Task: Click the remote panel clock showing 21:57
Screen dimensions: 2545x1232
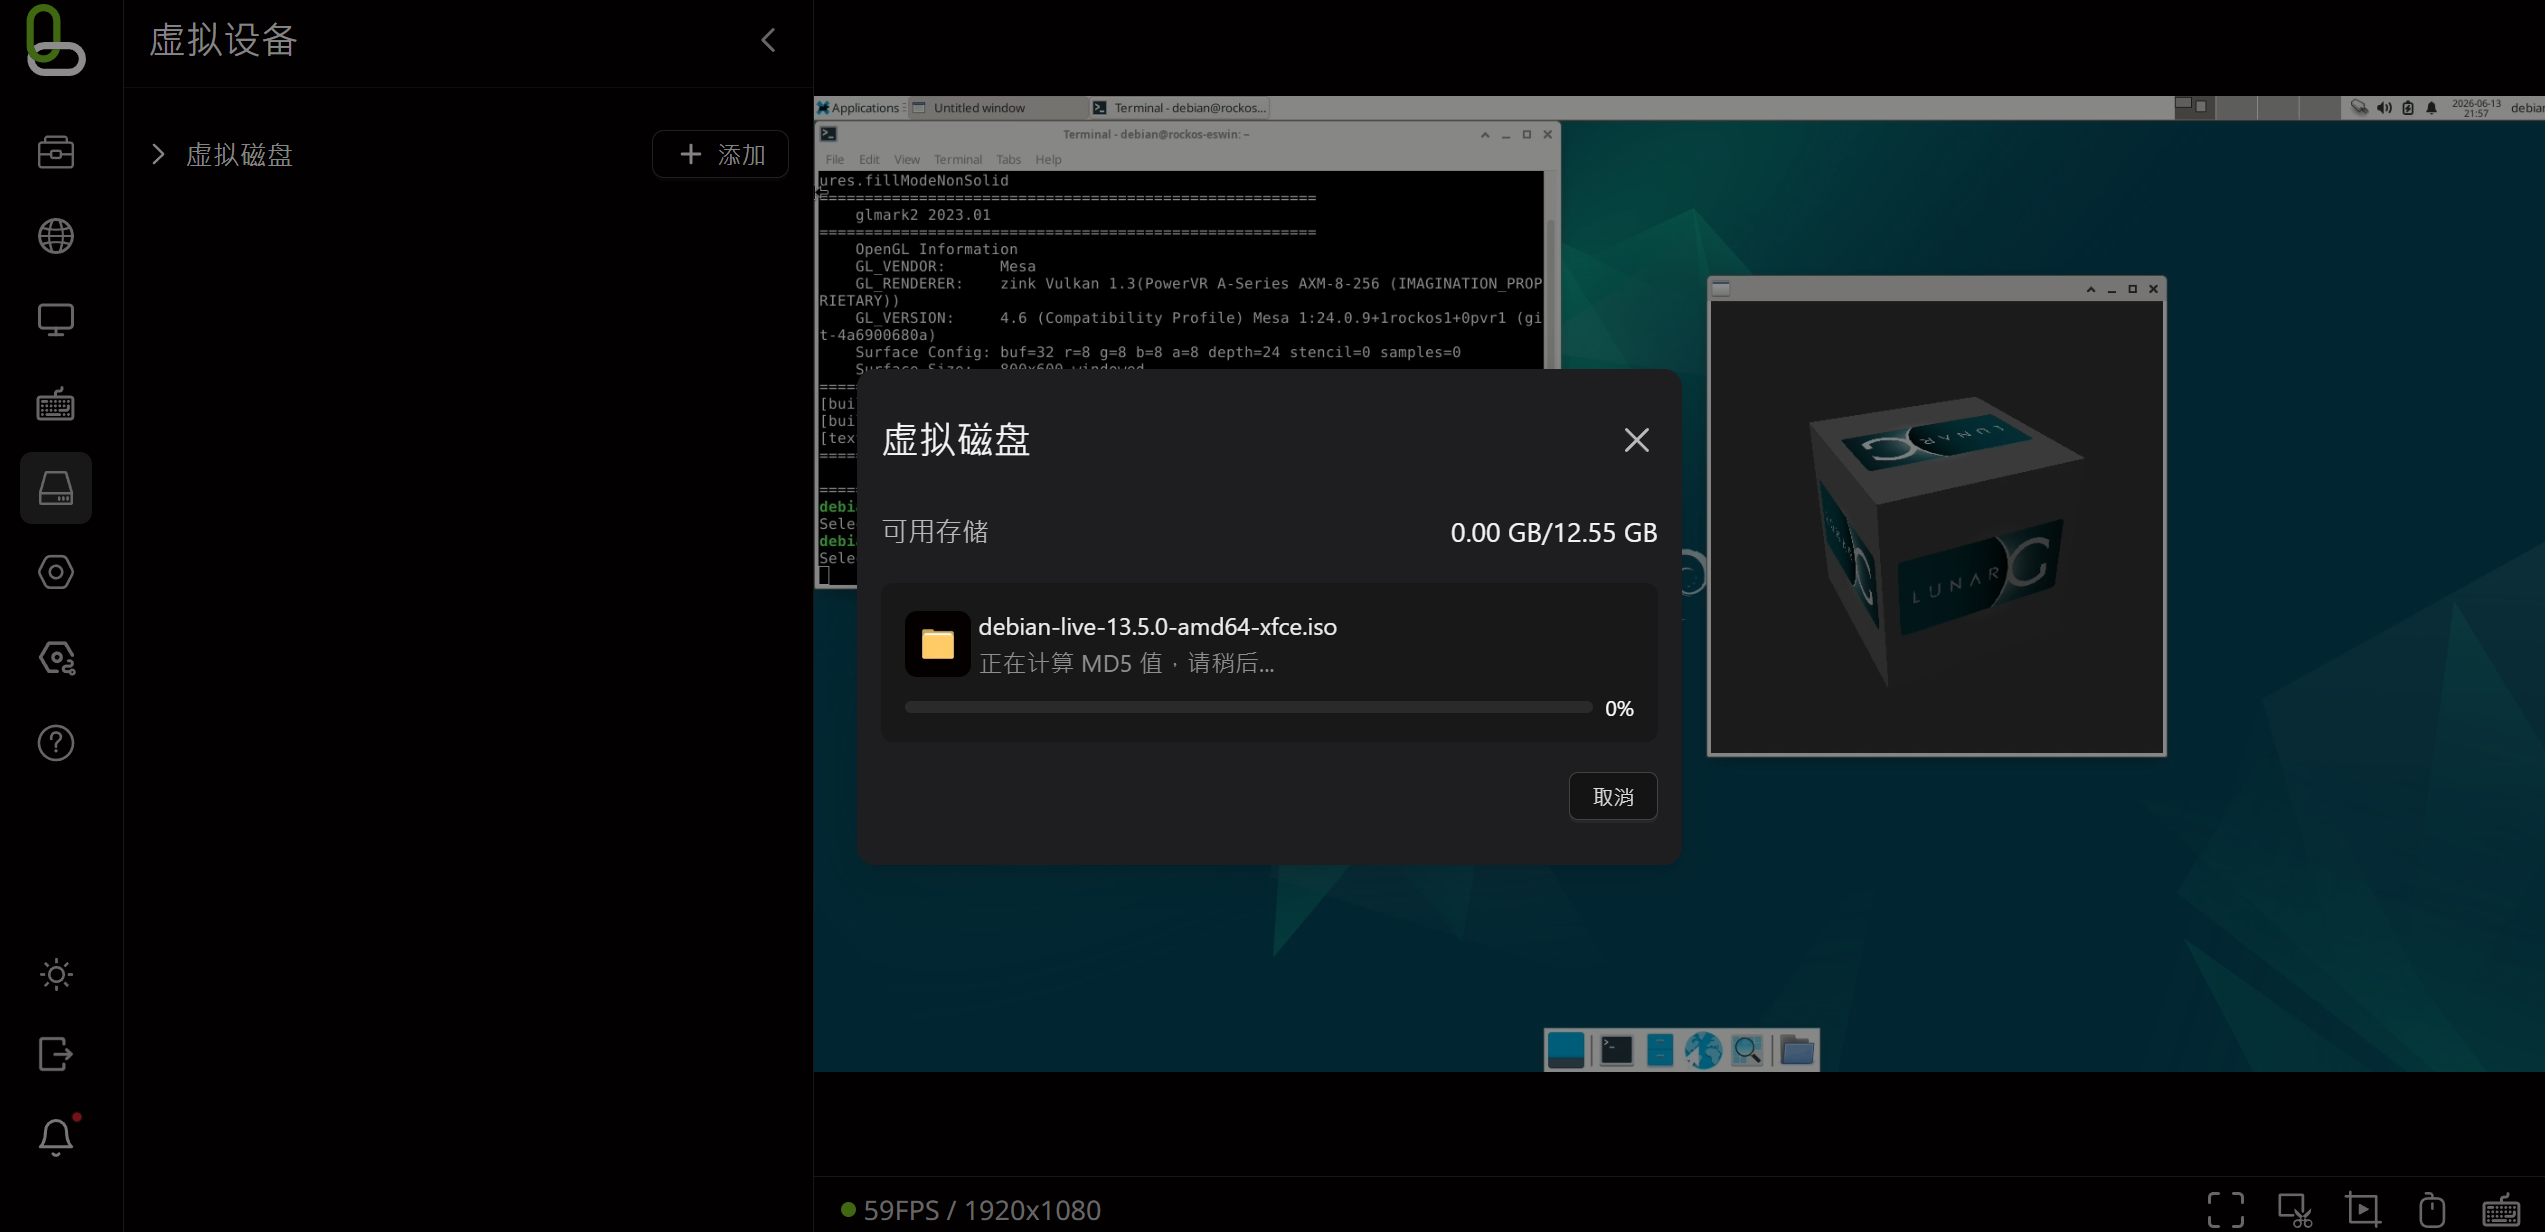Action: [x=2476, y=108]
